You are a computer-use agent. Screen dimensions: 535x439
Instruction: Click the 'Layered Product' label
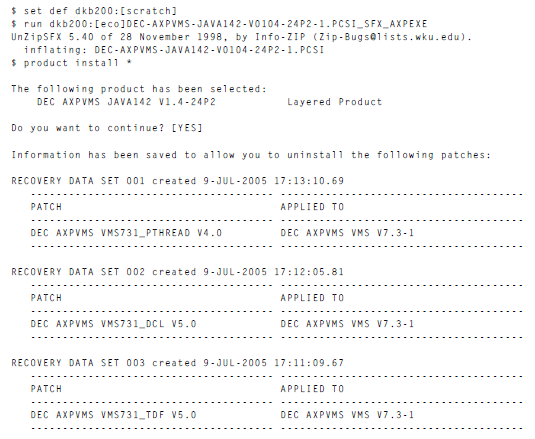(334, 102)
